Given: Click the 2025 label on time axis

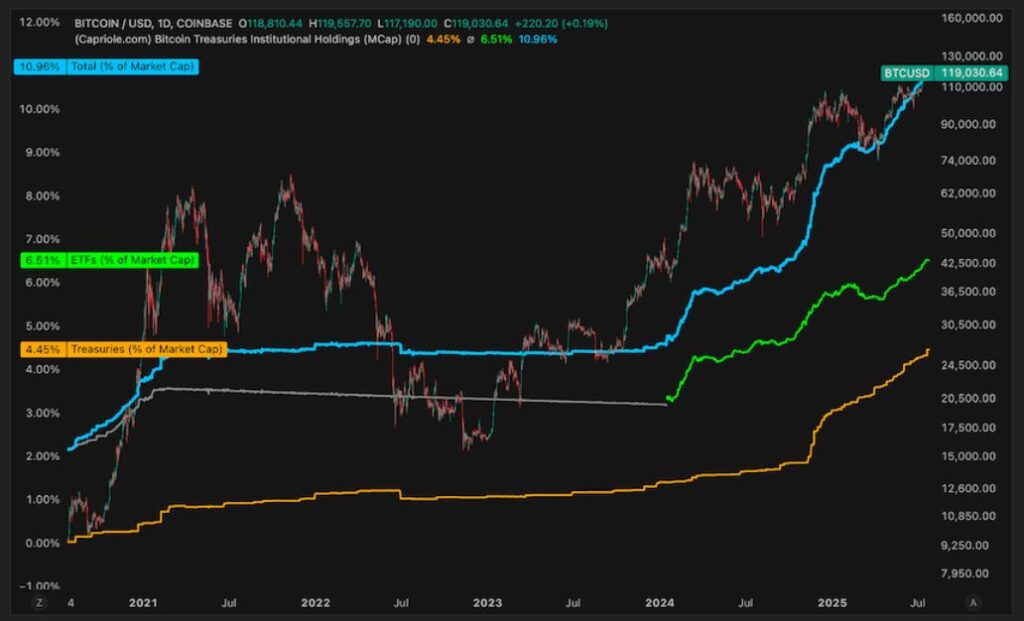Looking at the screenshot, I should click(832, 603).
